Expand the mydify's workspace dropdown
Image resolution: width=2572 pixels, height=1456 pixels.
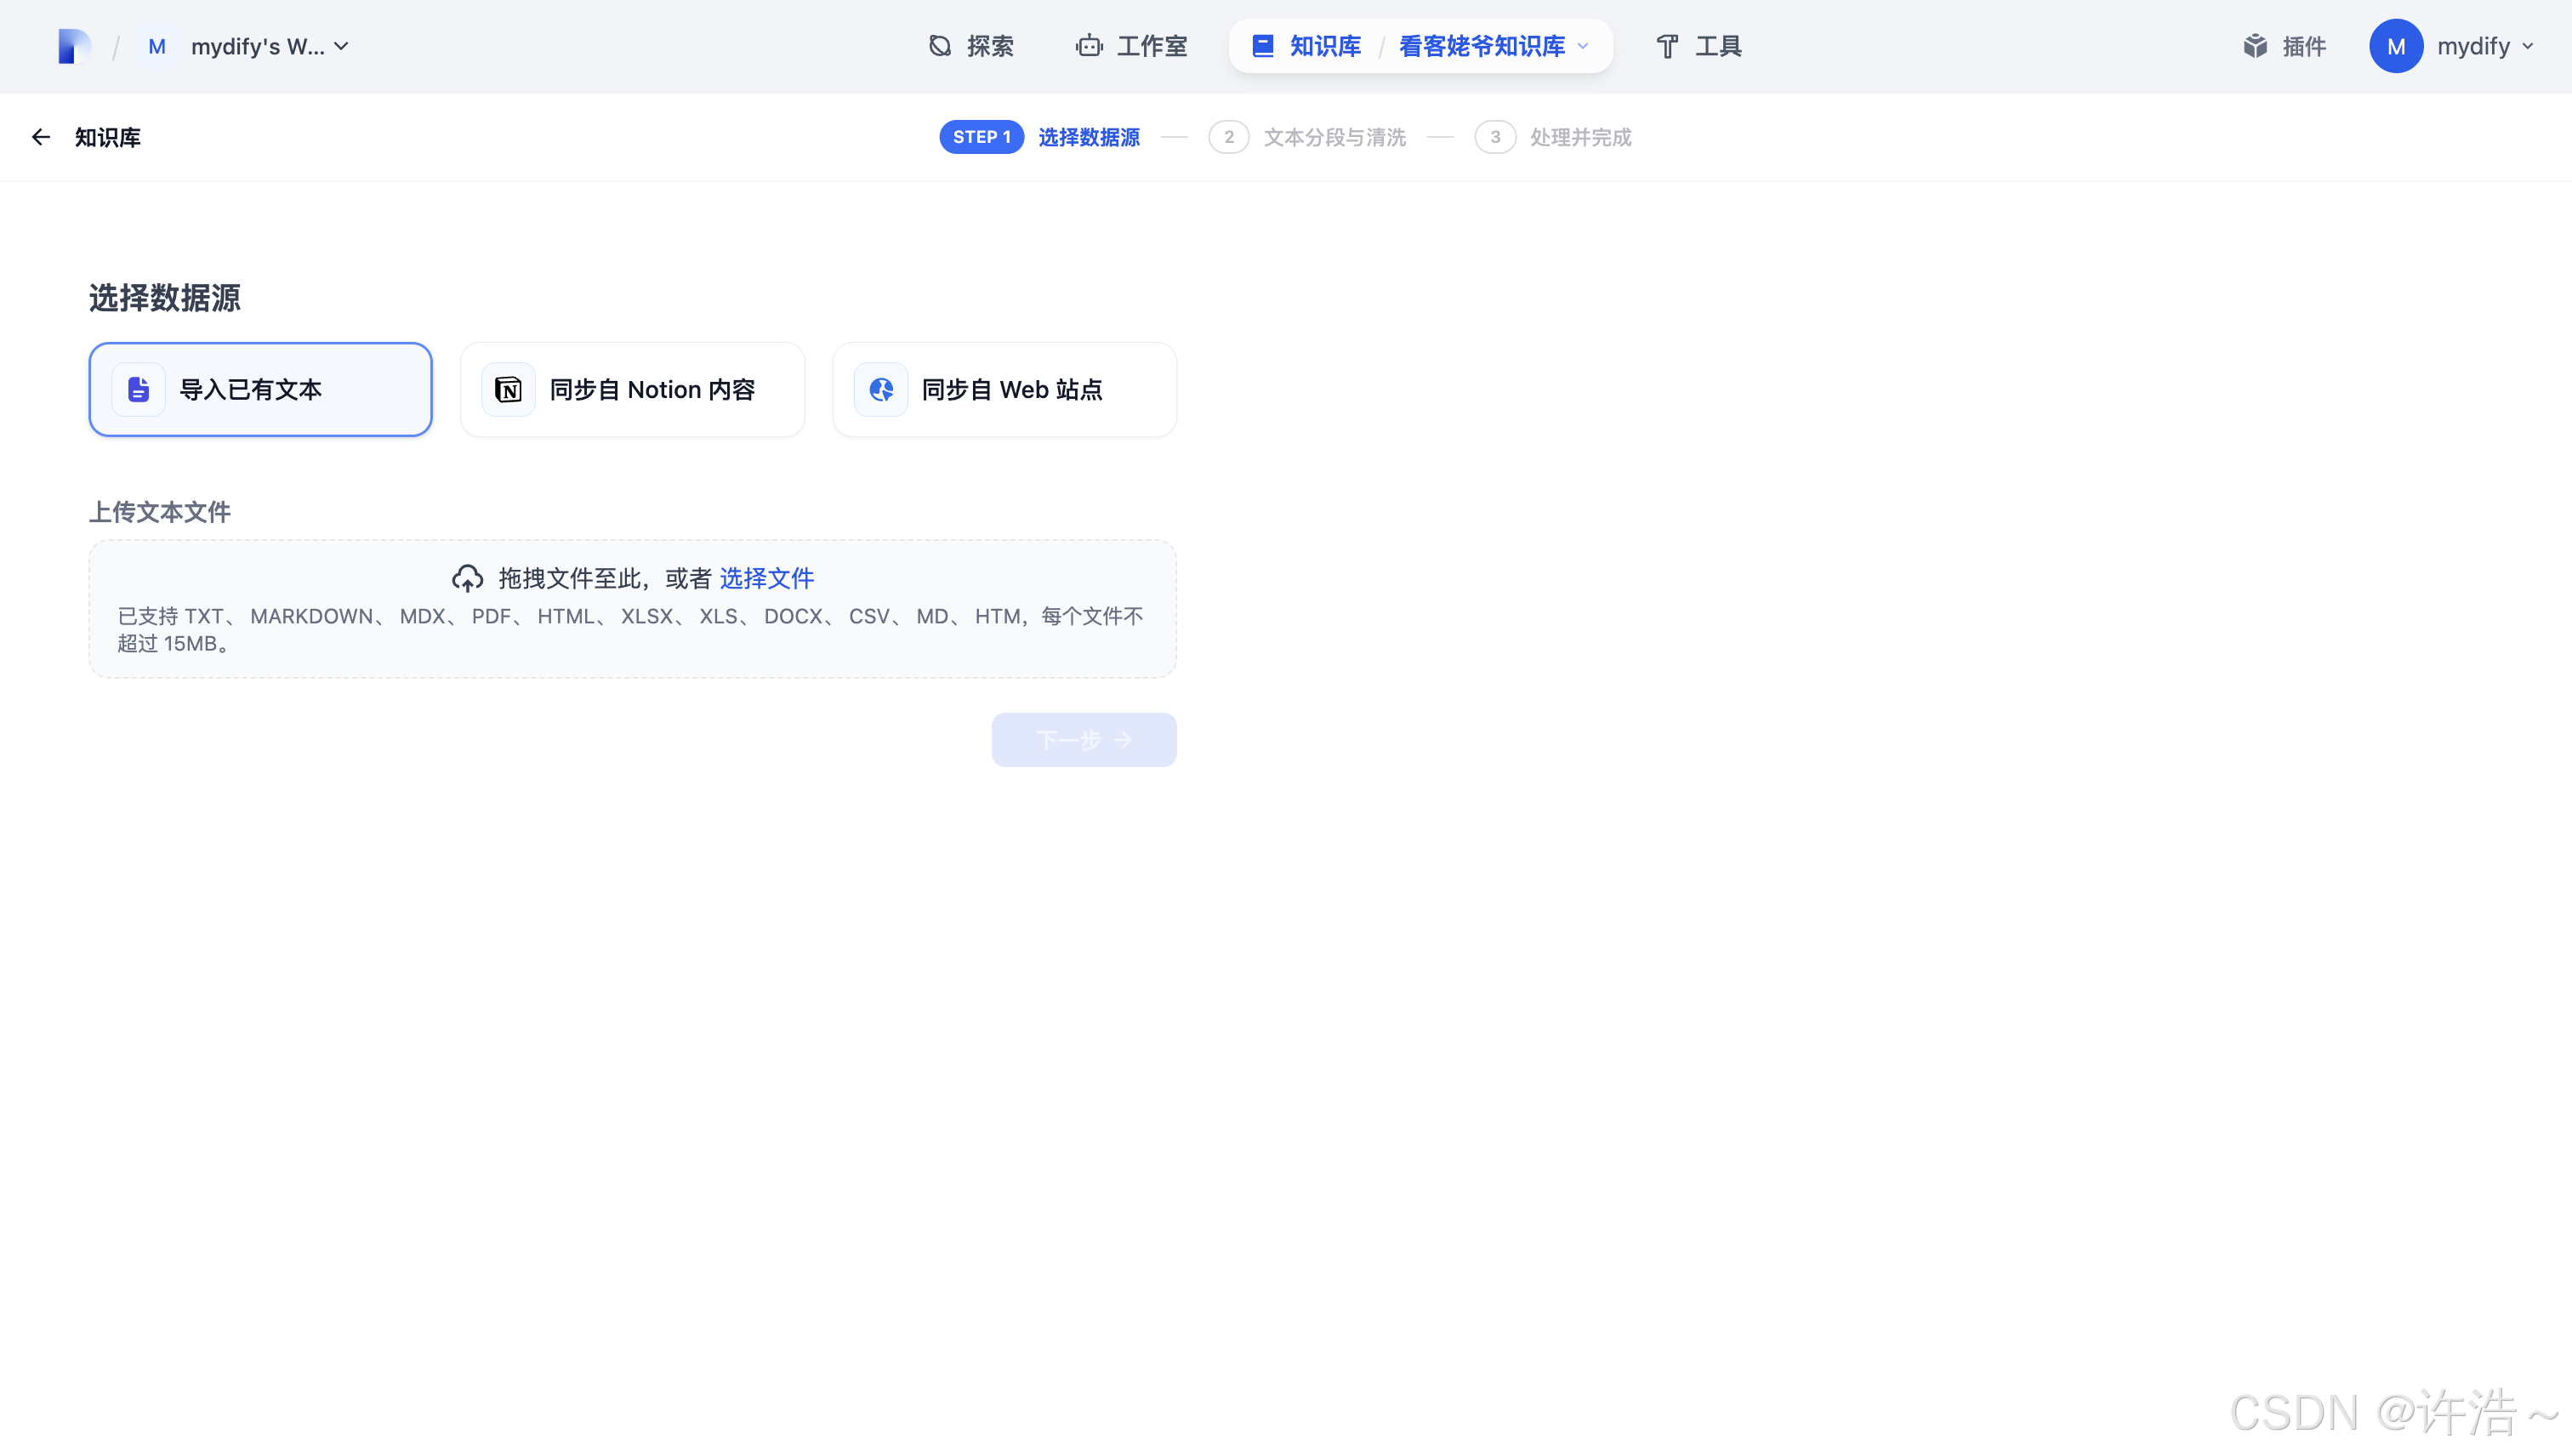click(341, 46)
